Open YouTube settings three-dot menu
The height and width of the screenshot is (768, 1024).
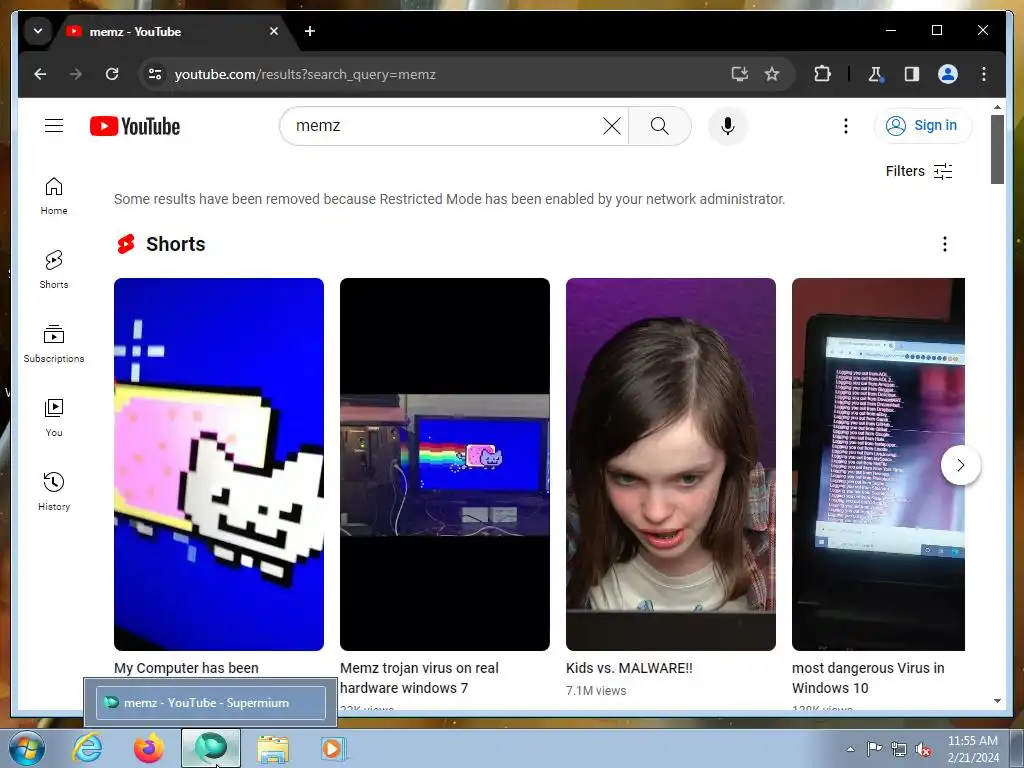pos(846,125)
